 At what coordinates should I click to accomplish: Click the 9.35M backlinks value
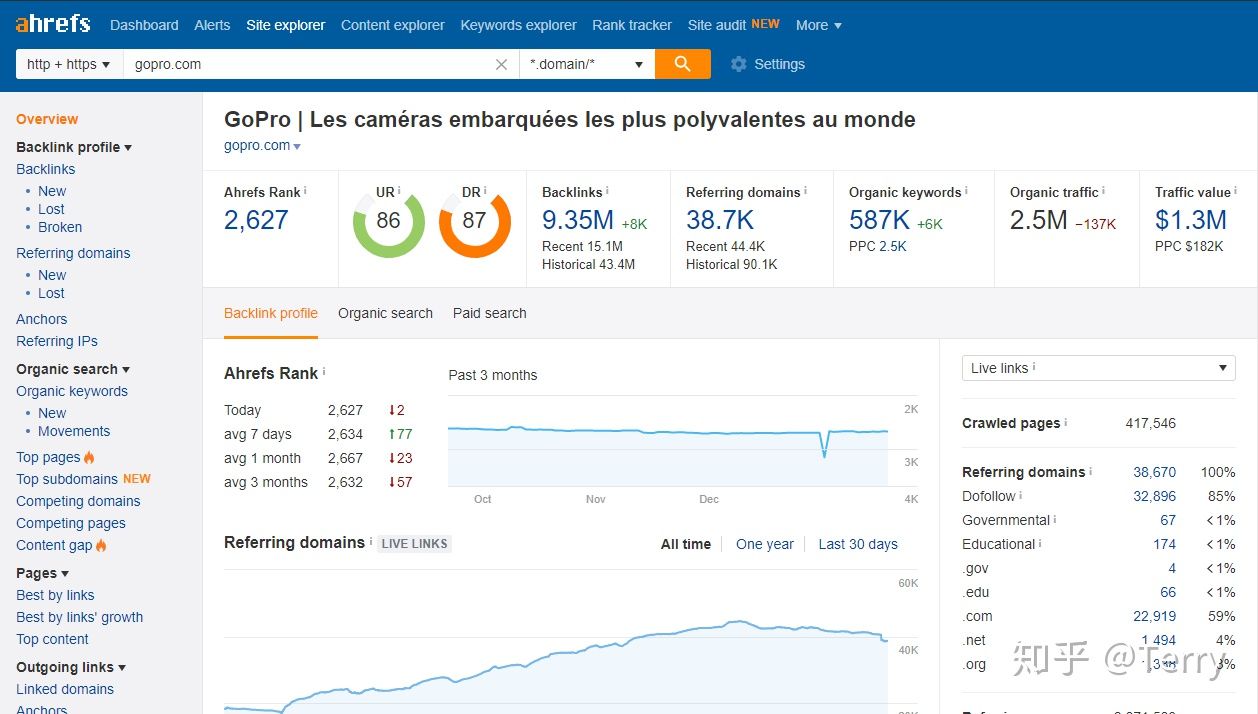(578, 220)
